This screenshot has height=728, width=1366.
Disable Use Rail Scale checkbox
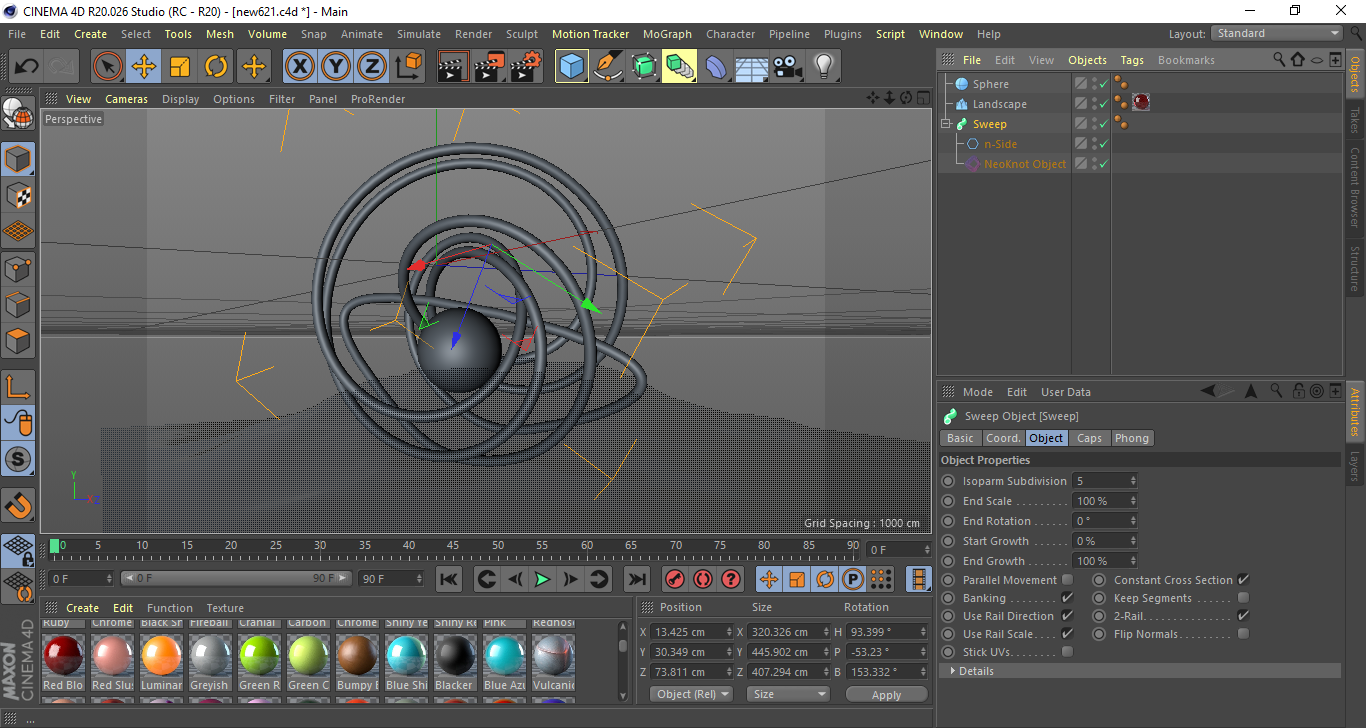1067,634
